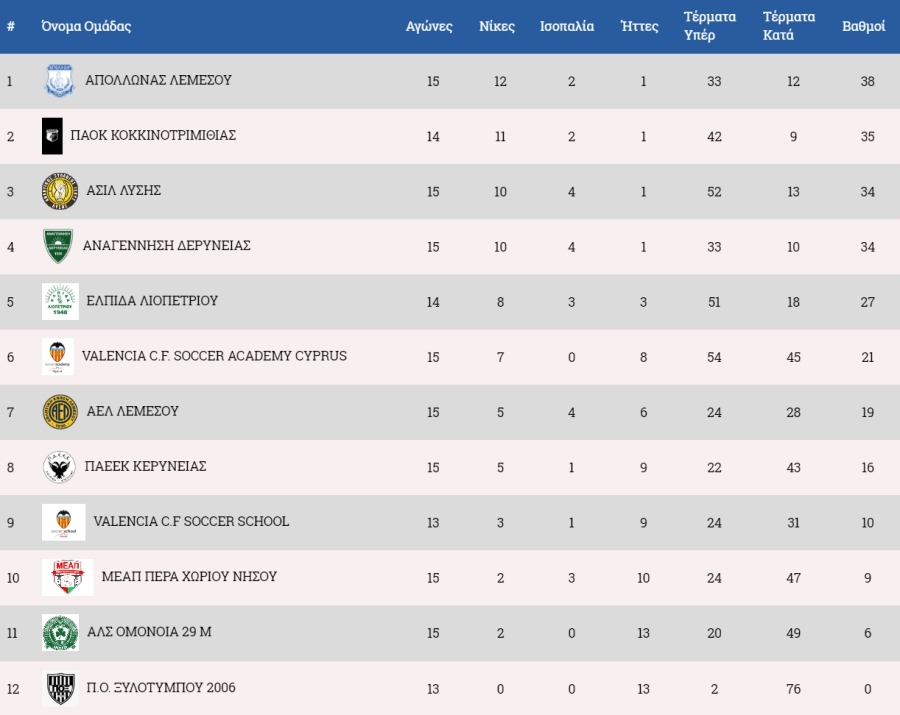Click ΠΑΟΚ ΚΟΚΚΙΝΟΤΡΙΜΙΘΙΑΣ goals-for value 42
900x715 pixels.
click(x=714, y=137)
